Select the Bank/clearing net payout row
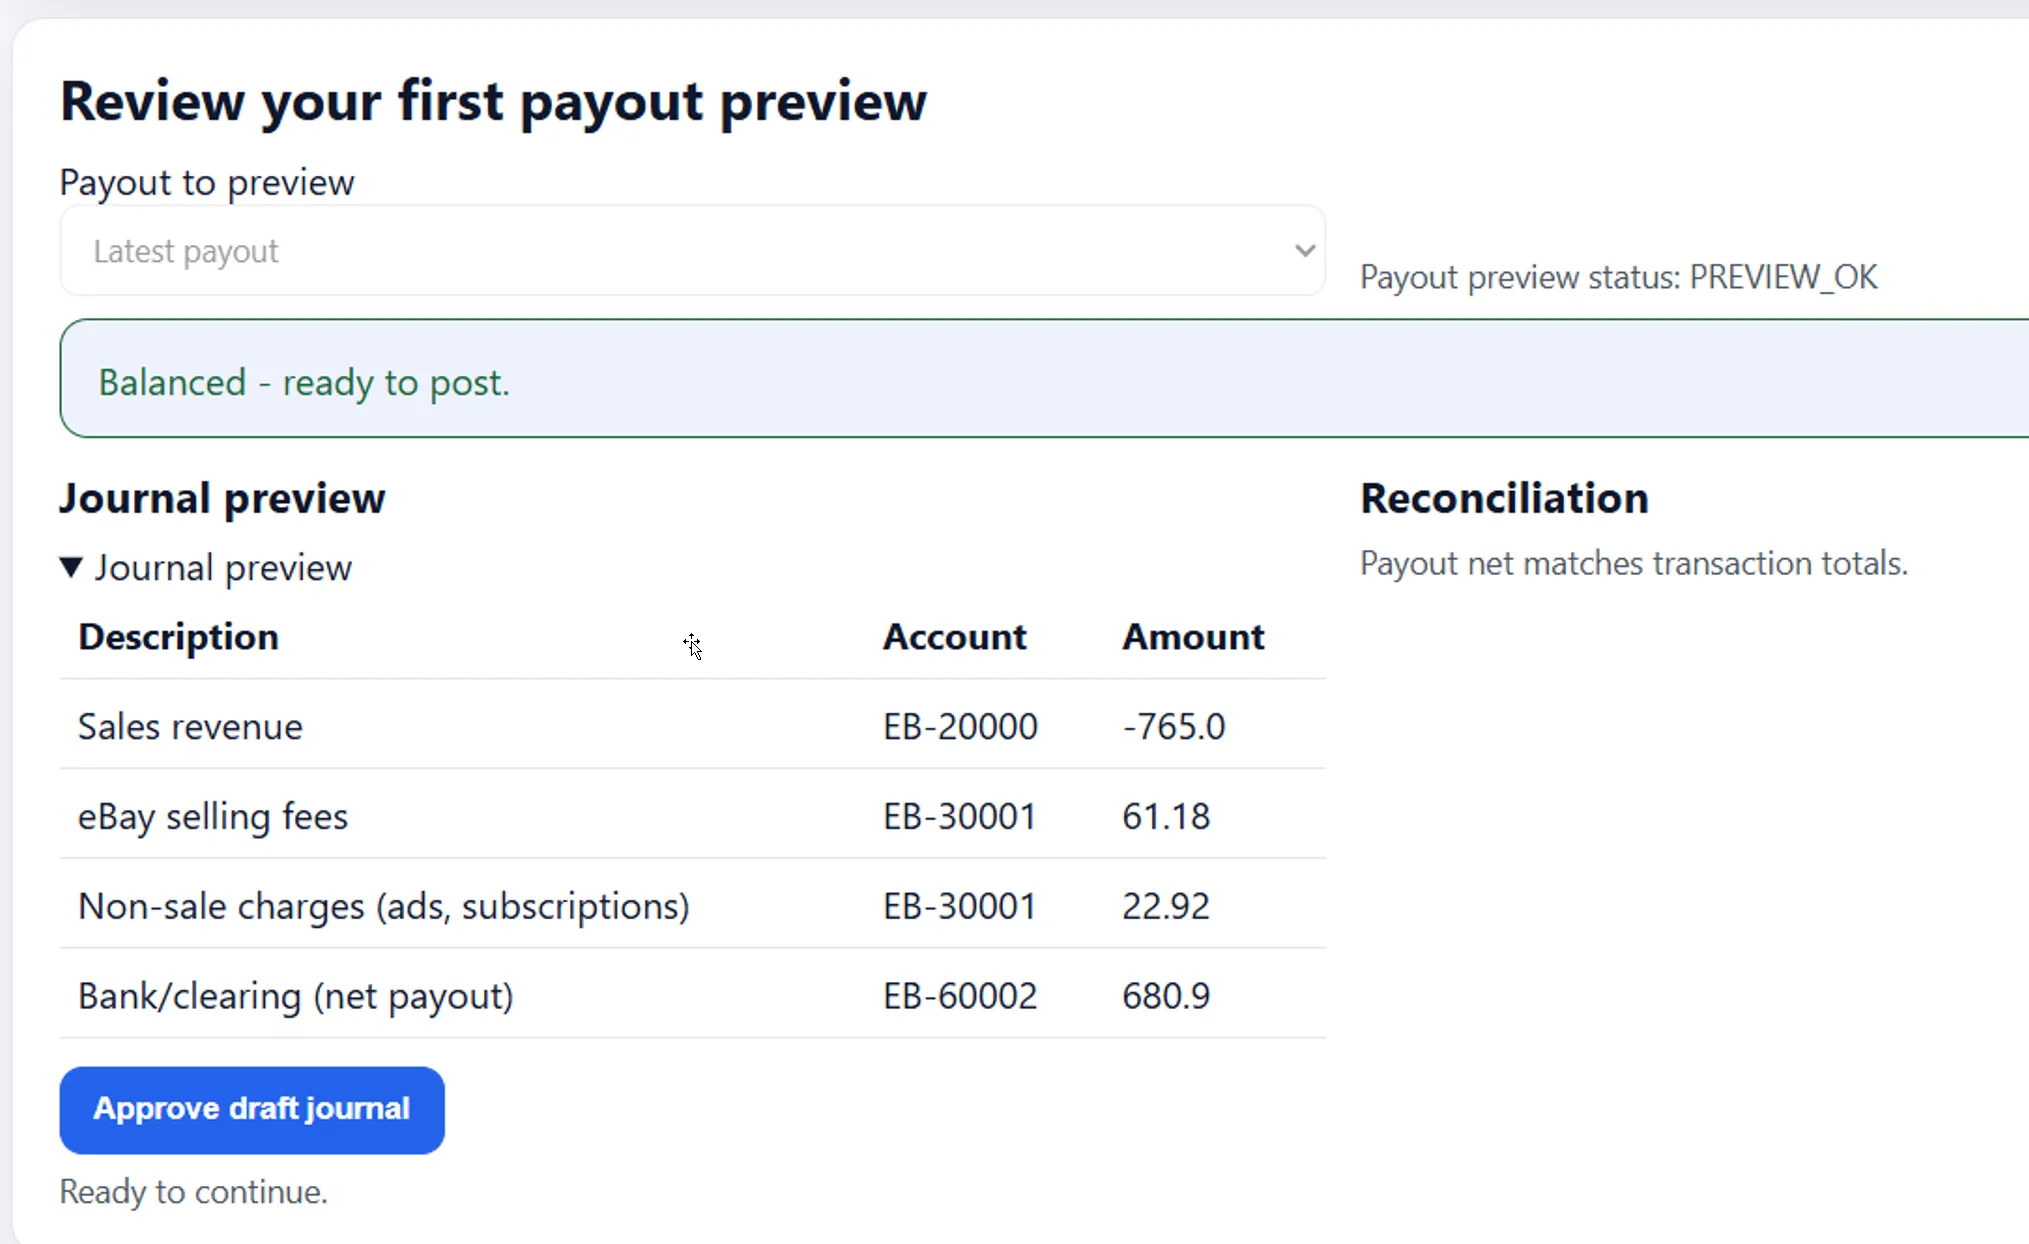The height and width of the screenshot is (1244, 2029). (x=400, y=995)
